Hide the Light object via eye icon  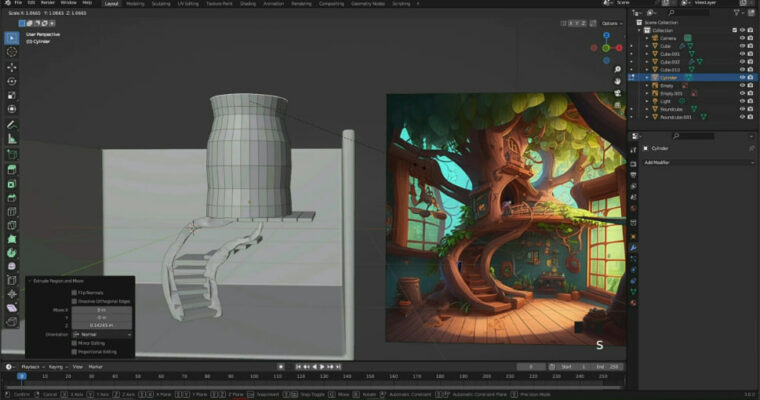coord(742,101)
